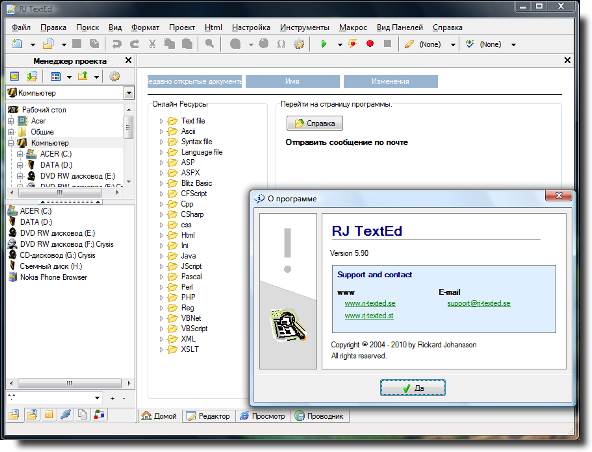This screenshot has width=592, height=452.
Task: Click the Redo toolbar icon
Action: pos(134,44)
